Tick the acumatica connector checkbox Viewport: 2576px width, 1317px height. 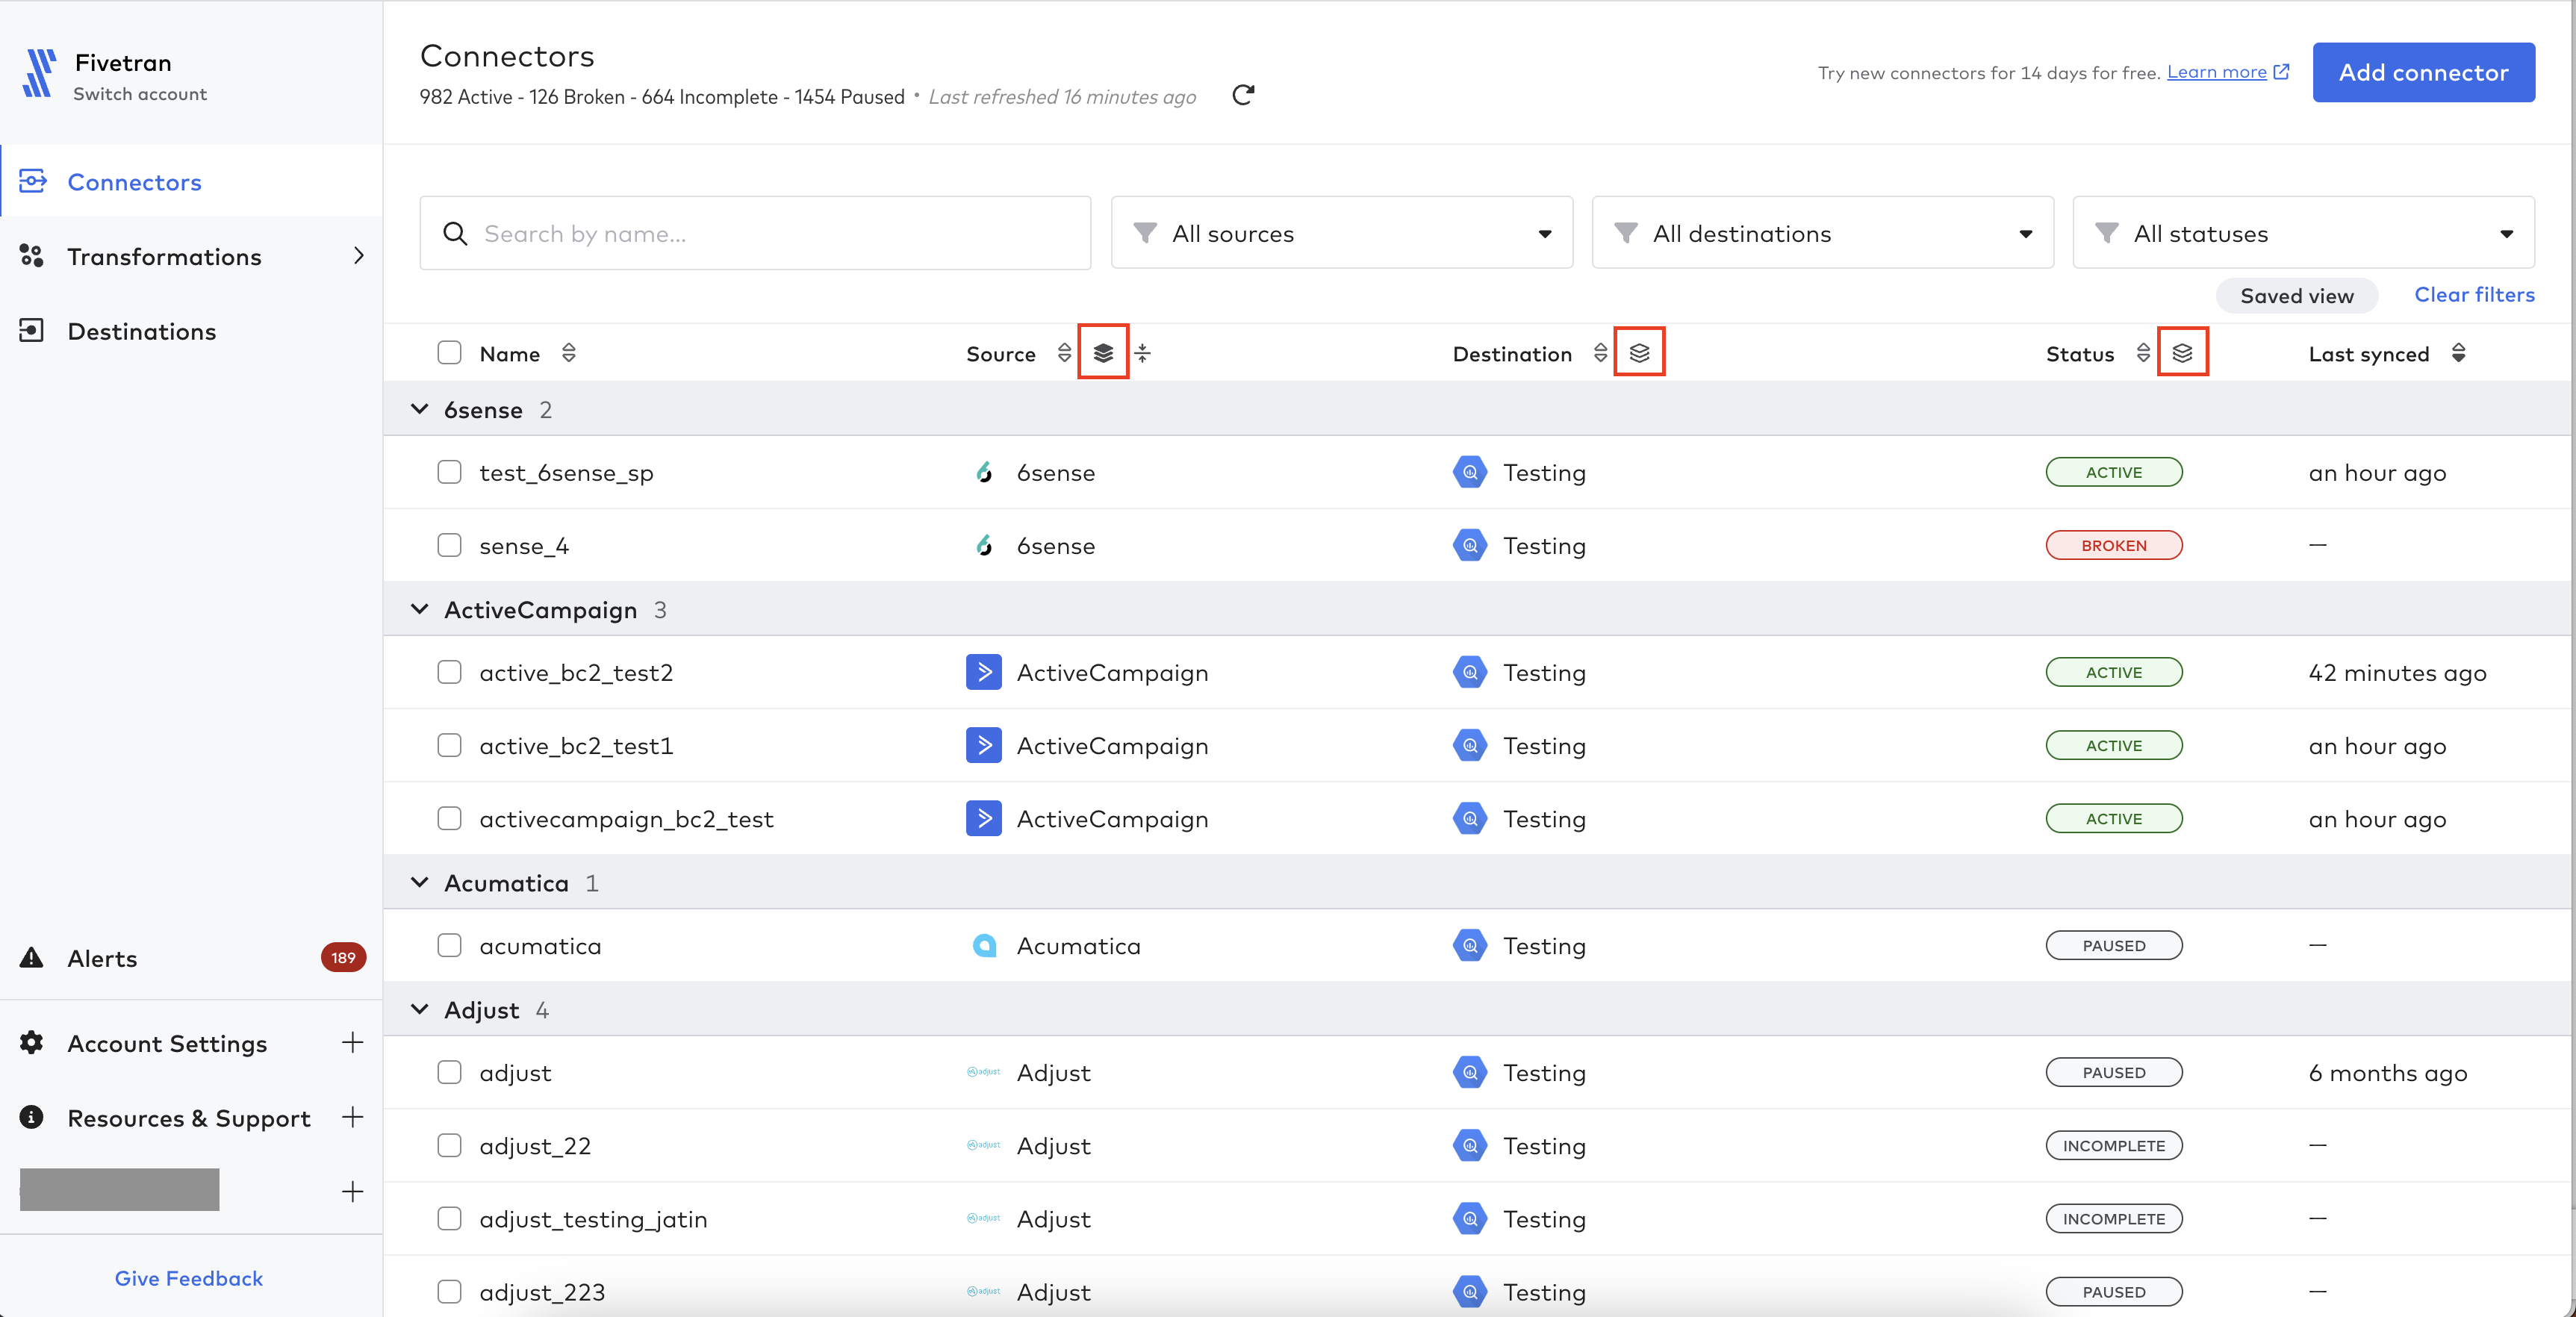click(x=449, y=945)
